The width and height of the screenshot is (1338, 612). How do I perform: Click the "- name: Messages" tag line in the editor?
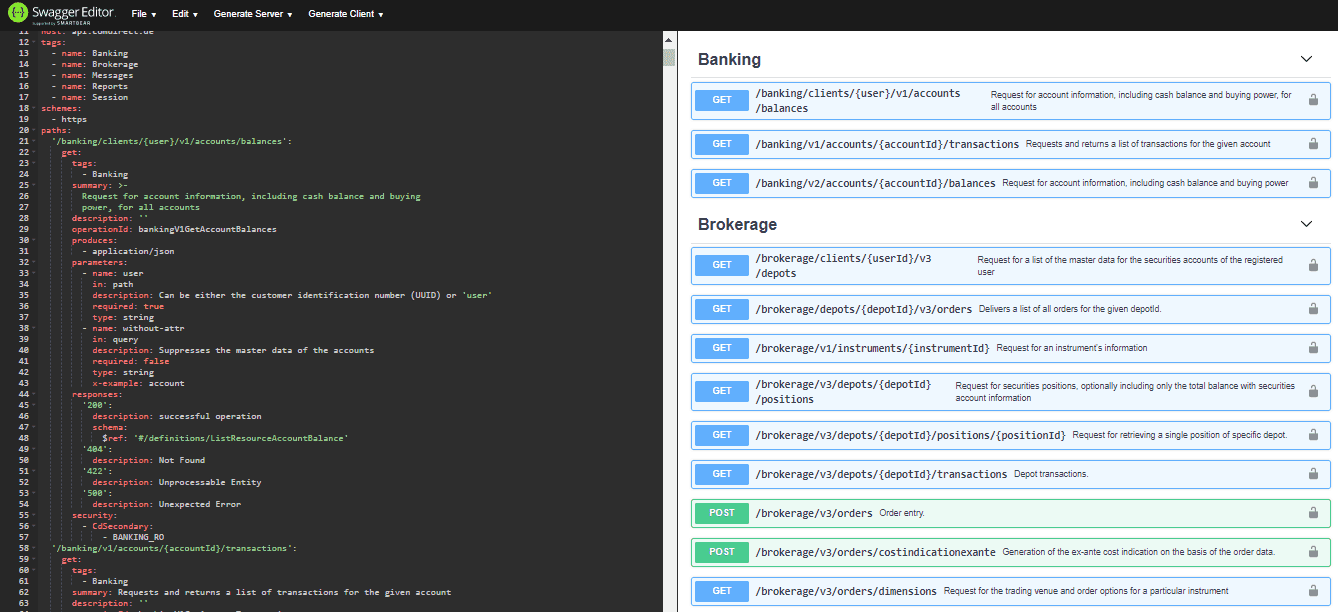point(92,75)
